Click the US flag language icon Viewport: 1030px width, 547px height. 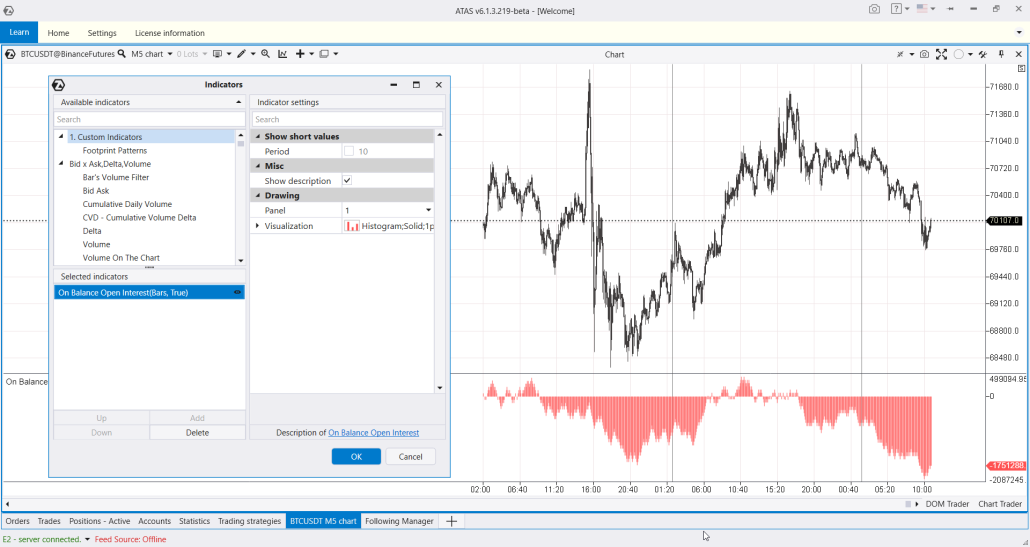pyautogui.click(x=922, y=9)
